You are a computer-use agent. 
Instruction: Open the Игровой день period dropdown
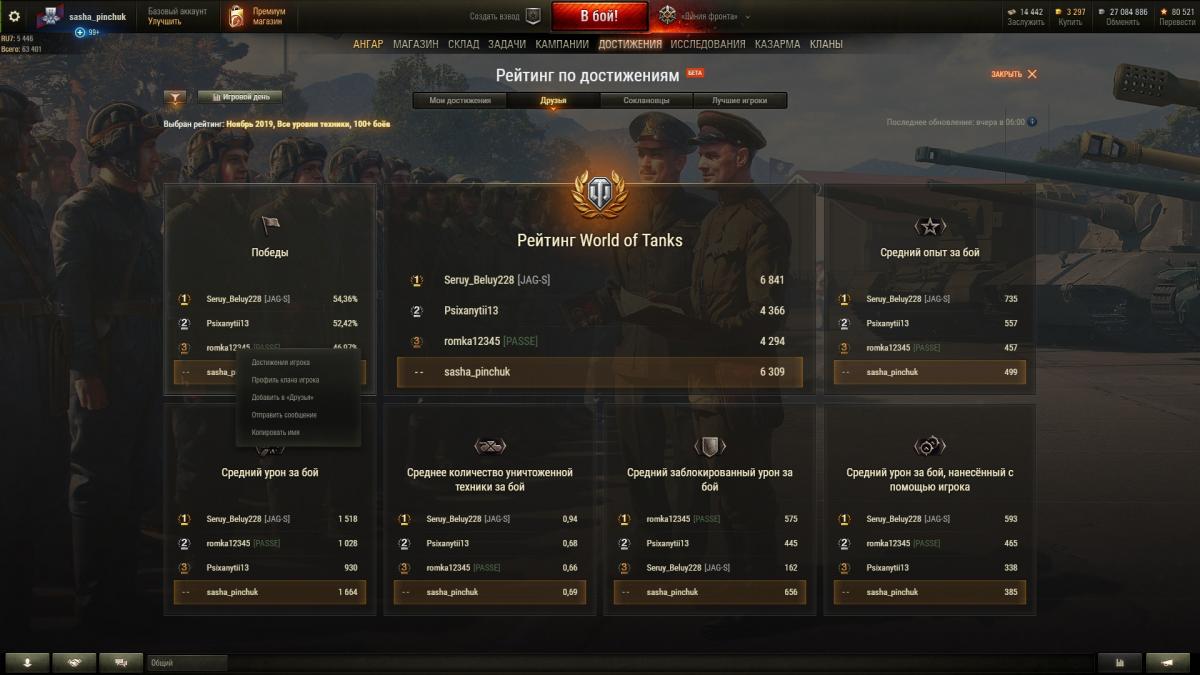tap(240, 97)
